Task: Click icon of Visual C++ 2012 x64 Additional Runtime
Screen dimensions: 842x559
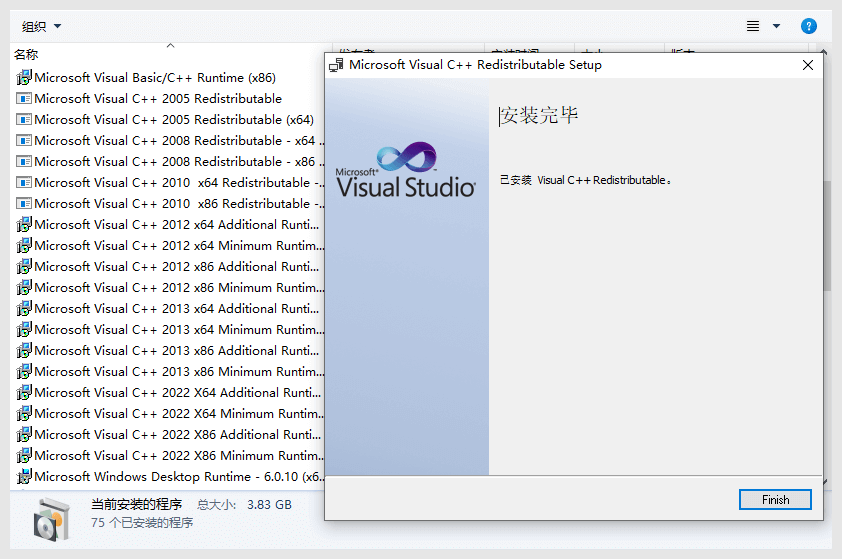Action: [24, 225]
